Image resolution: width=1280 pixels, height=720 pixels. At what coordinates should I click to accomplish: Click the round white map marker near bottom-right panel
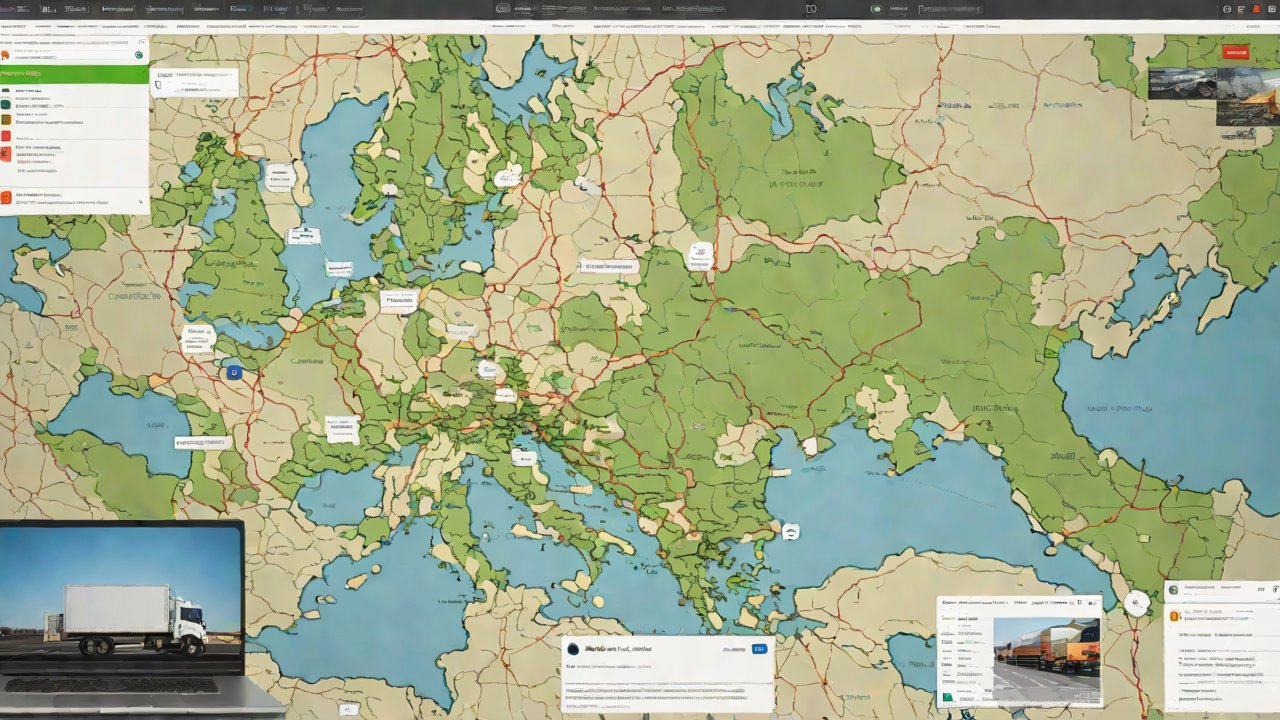[x=1136, y=603]
